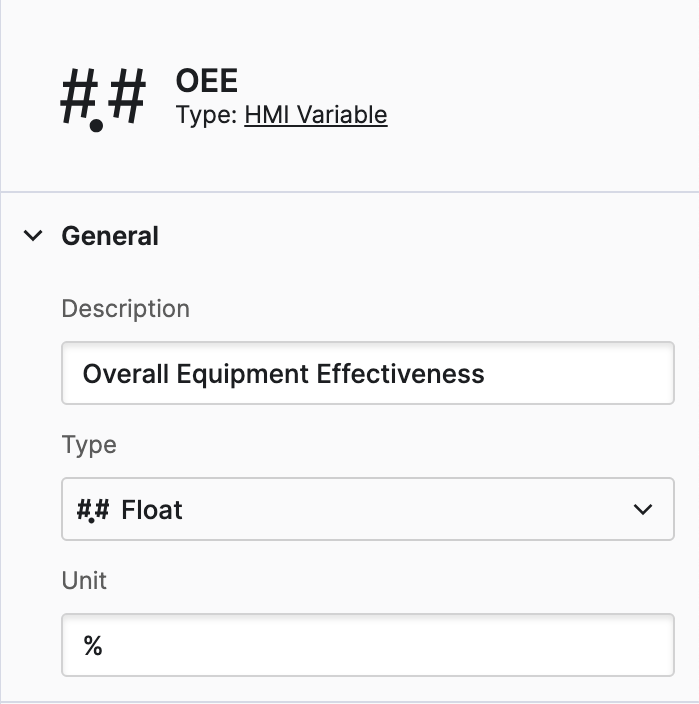Collapse the General section chevron
Image resolution: width=699 pixels, height=704 pixels.
34,236
